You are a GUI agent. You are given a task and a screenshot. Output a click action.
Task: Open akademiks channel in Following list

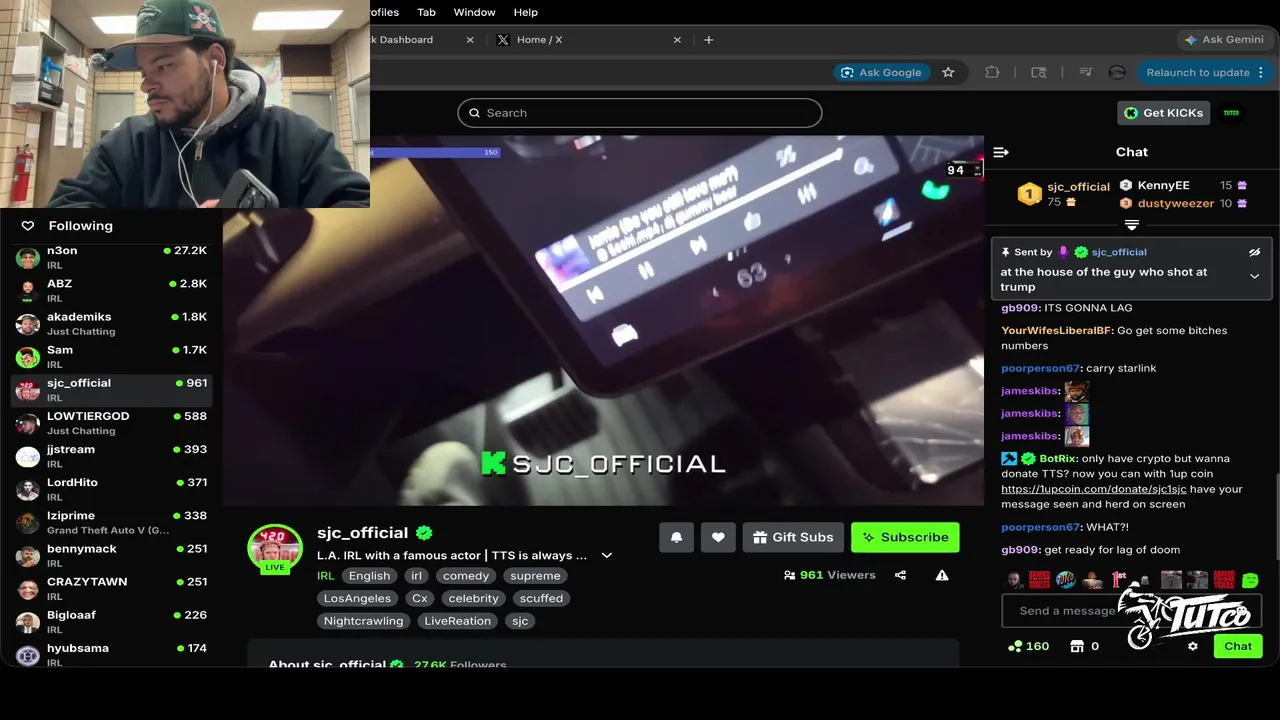click(x=111, y=323)
